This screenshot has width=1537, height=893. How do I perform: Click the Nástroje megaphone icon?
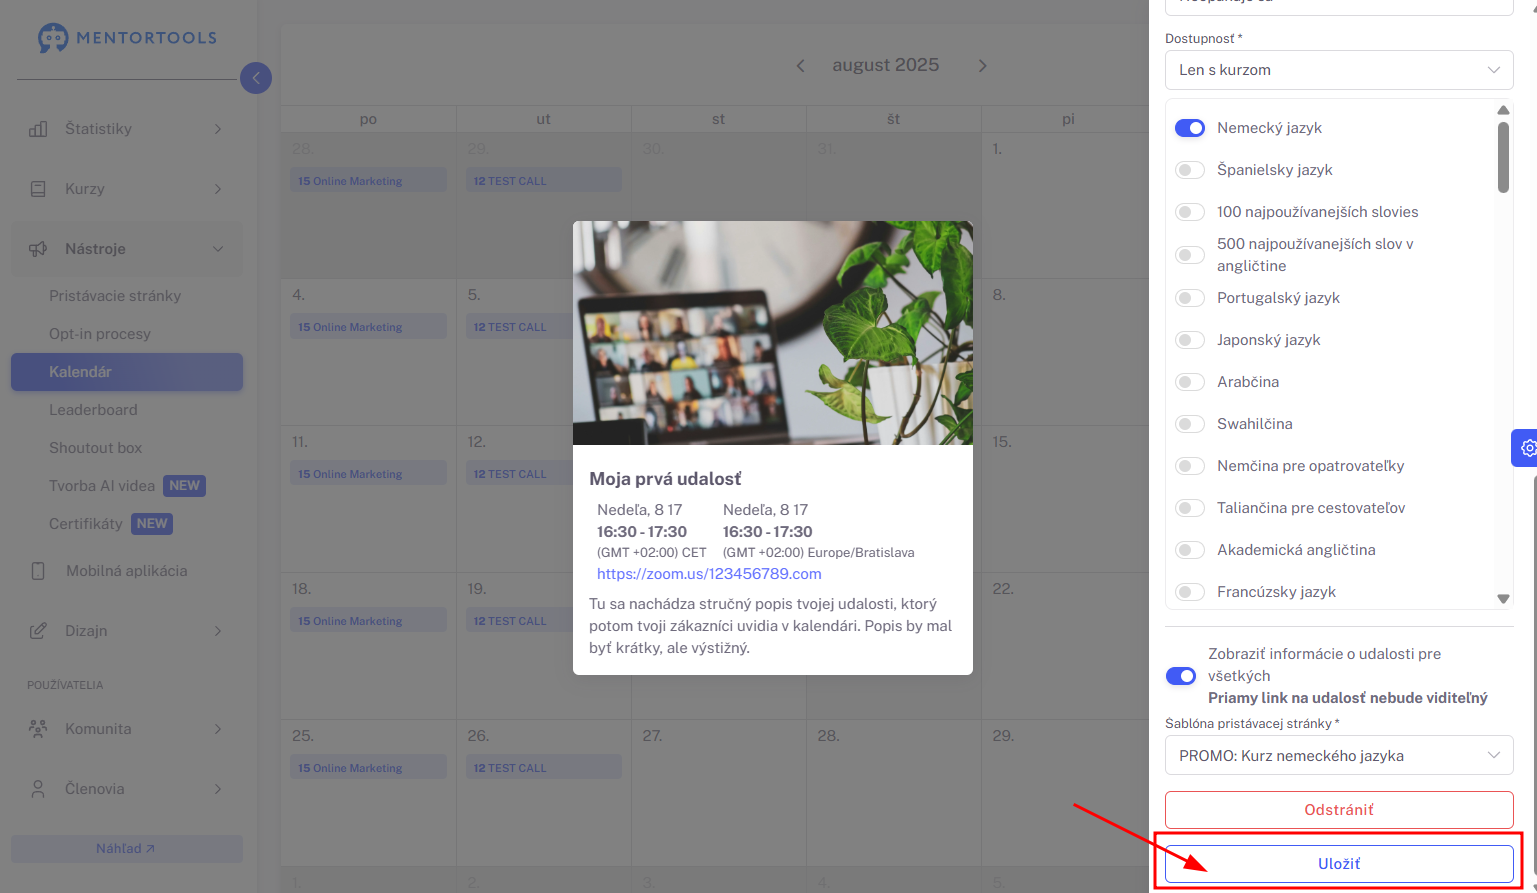[x=38, y=249]
